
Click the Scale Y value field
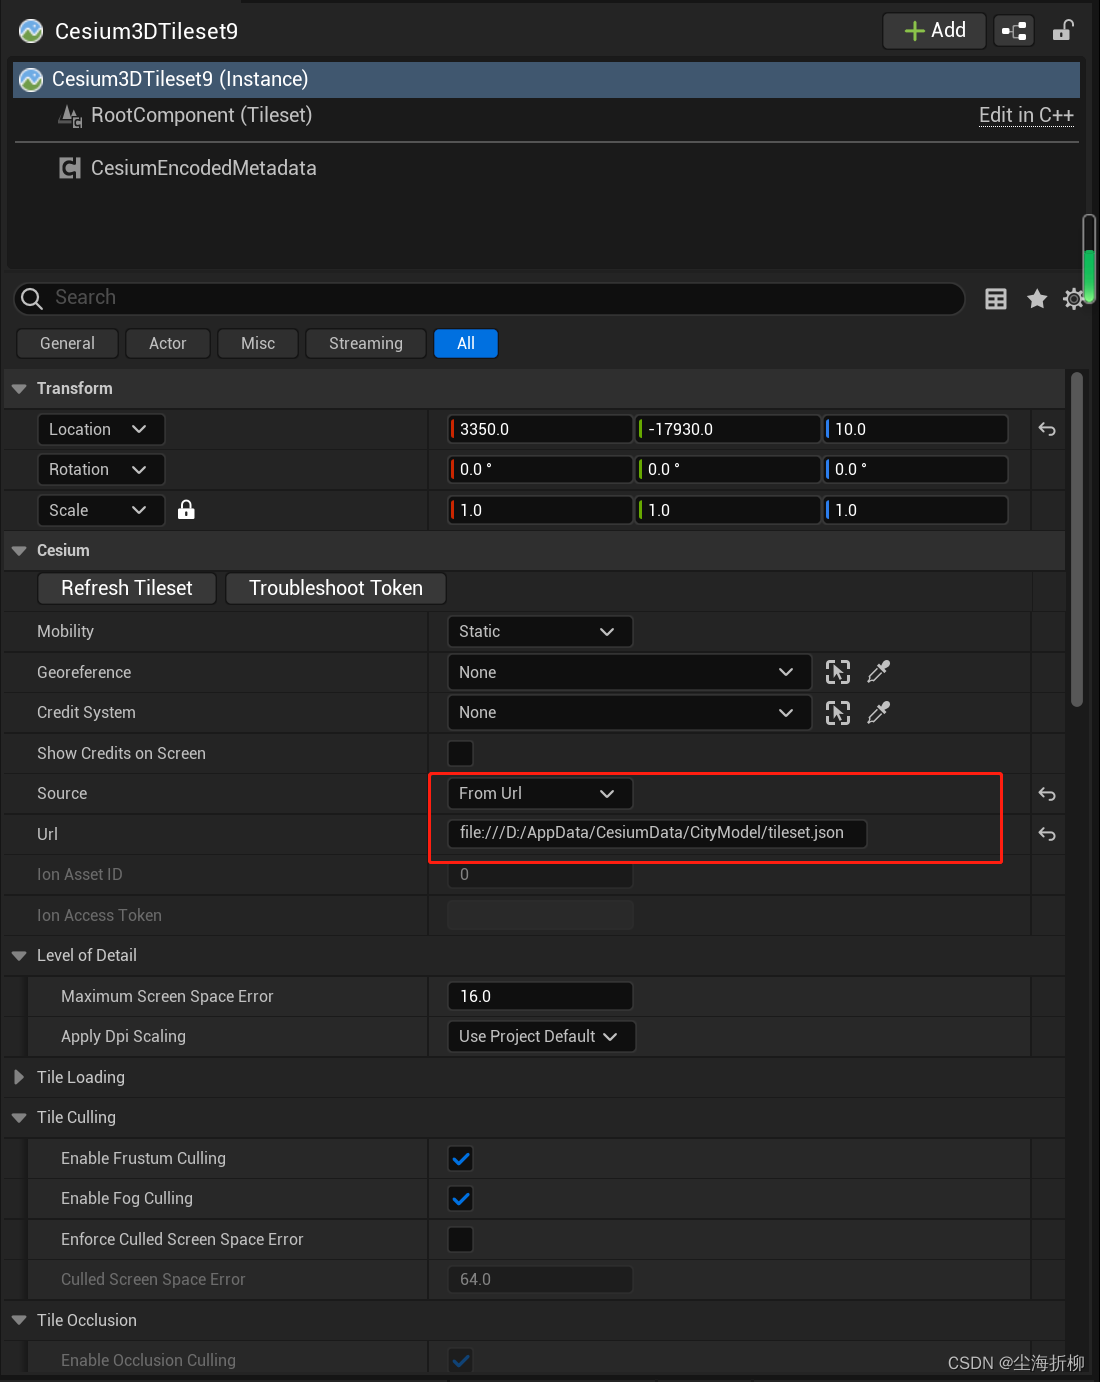[x=729, y=510]
